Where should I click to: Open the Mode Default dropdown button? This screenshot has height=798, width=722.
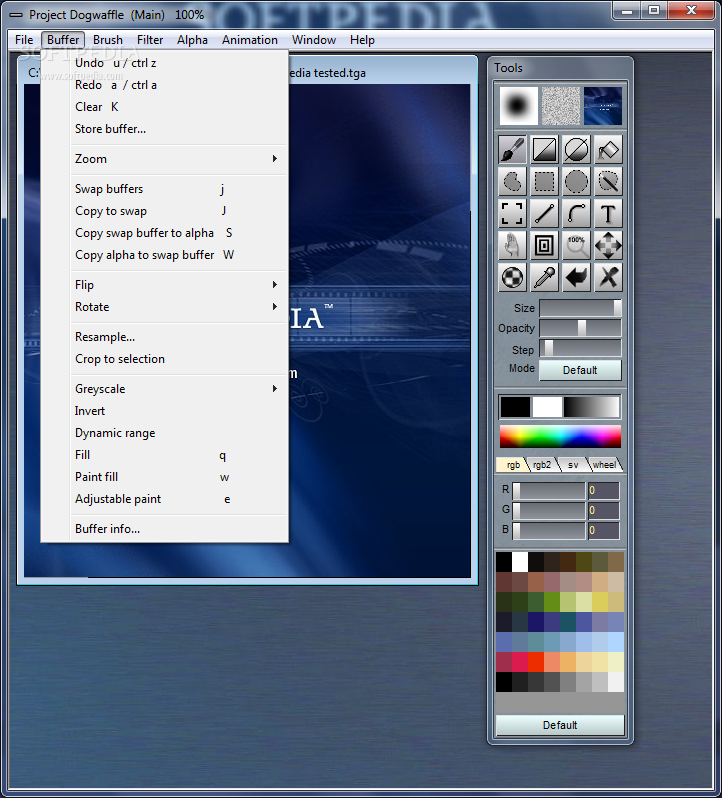pyautogui.click(x=580, y=370)
